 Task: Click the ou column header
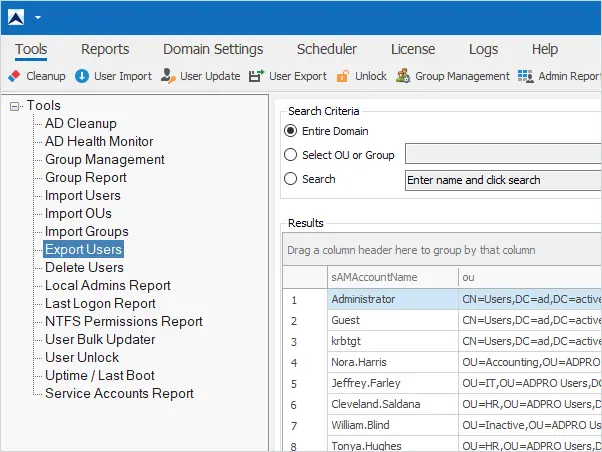click(530, 277)
